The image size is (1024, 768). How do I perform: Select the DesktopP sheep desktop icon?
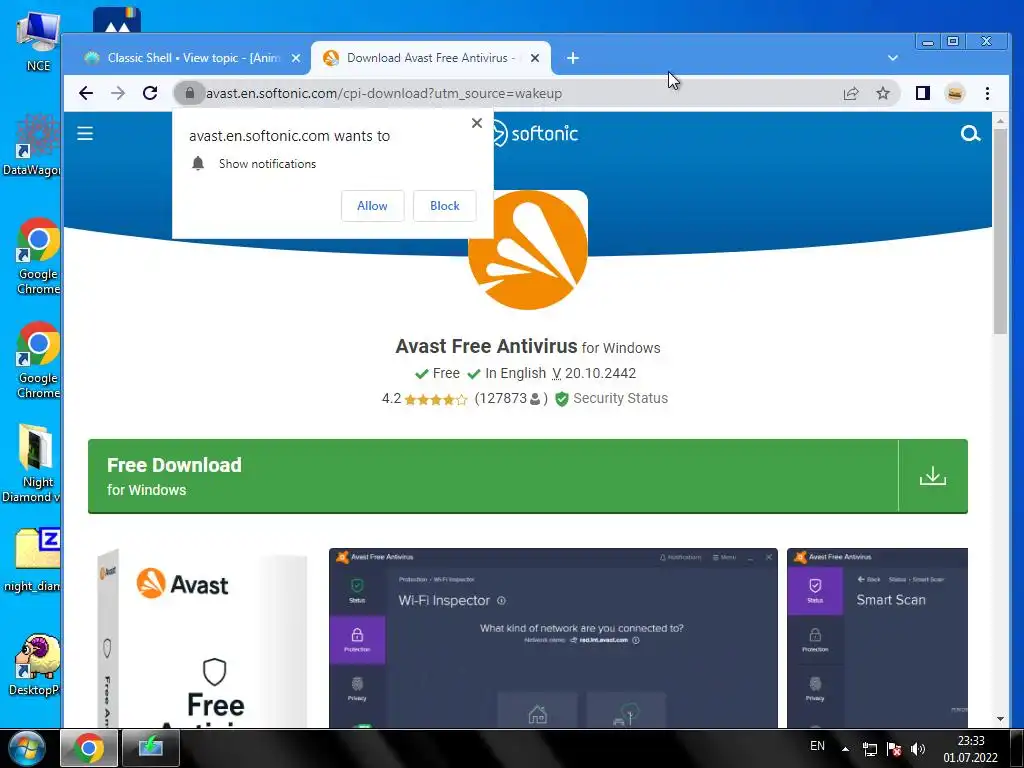(34, 665)
